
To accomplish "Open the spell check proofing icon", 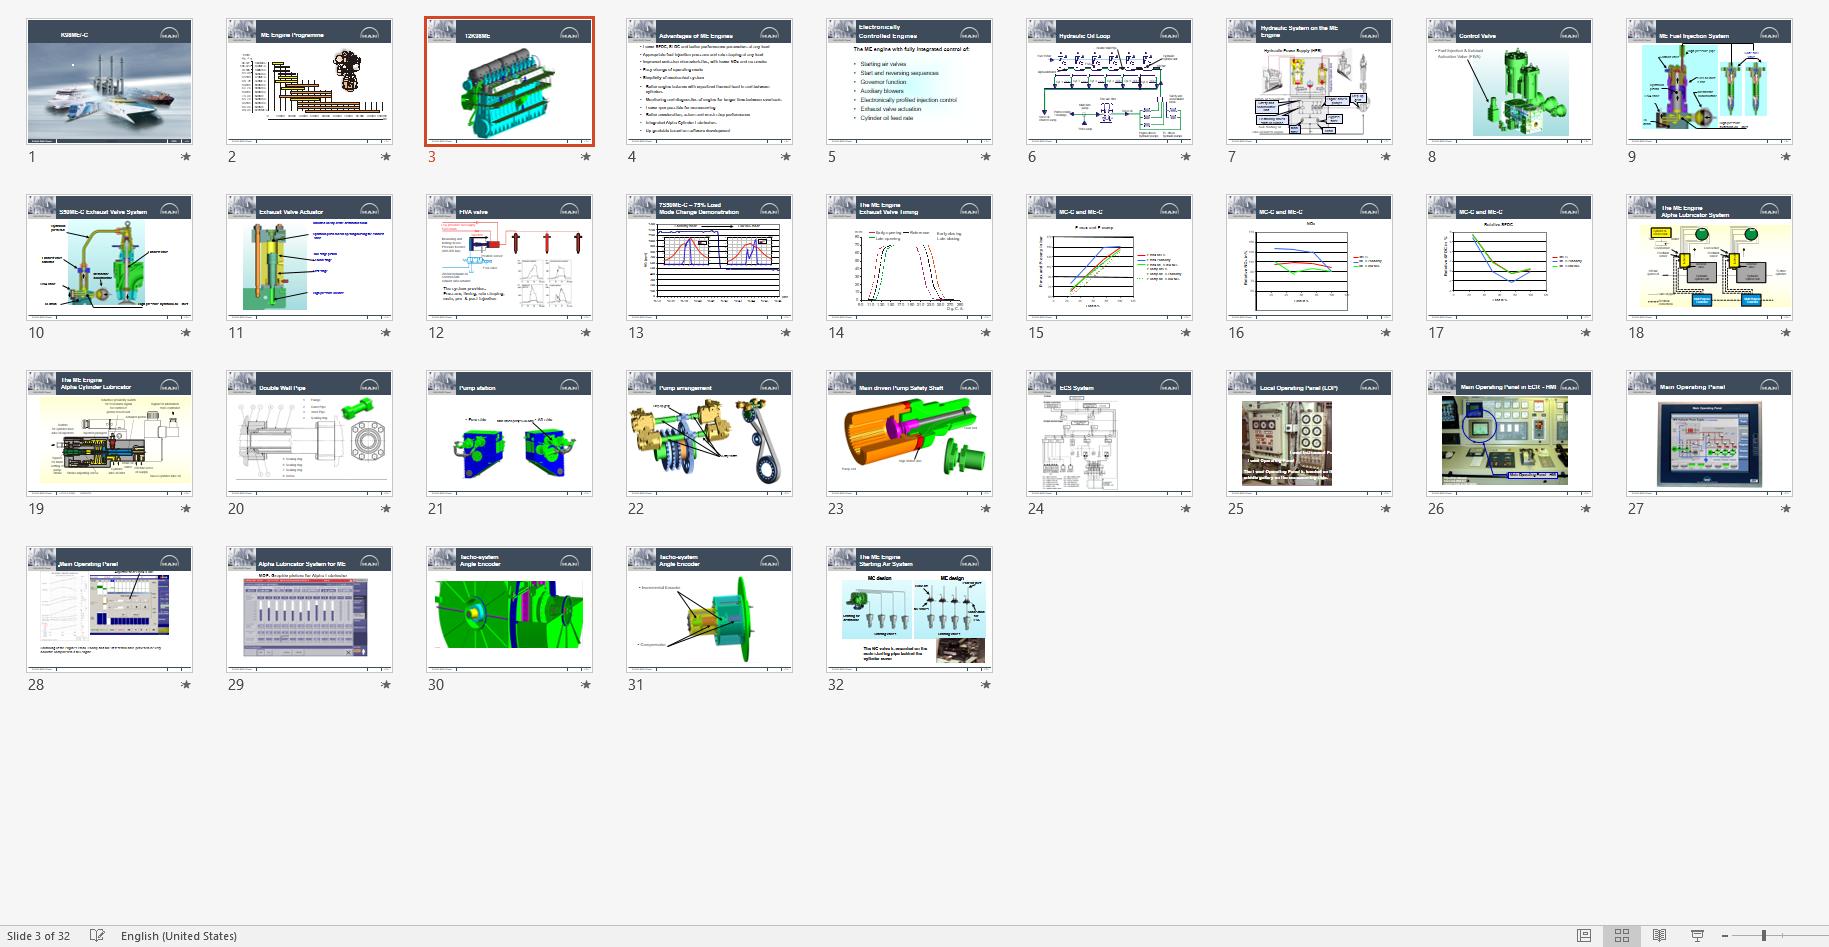I will (x=97, y=935).
